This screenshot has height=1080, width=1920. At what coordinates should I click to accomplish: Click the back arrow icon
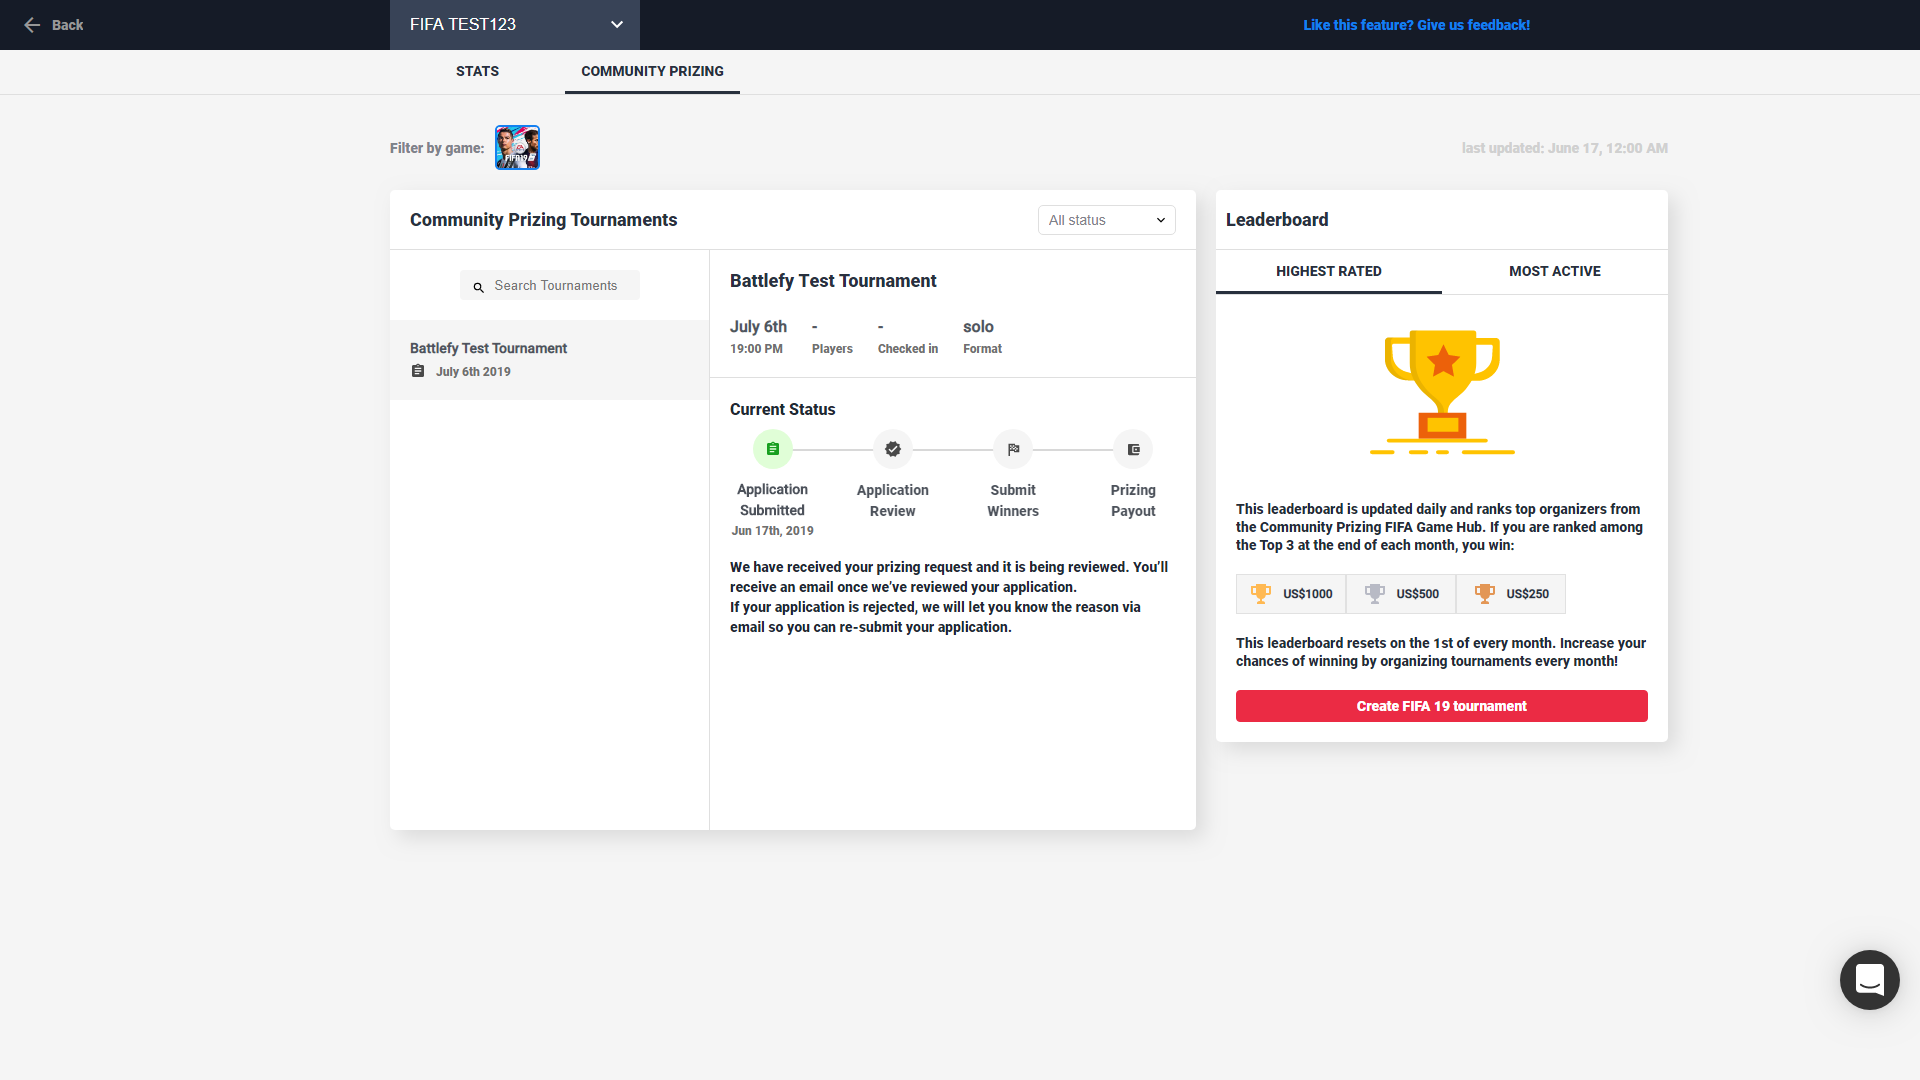[x=32, y=25]
